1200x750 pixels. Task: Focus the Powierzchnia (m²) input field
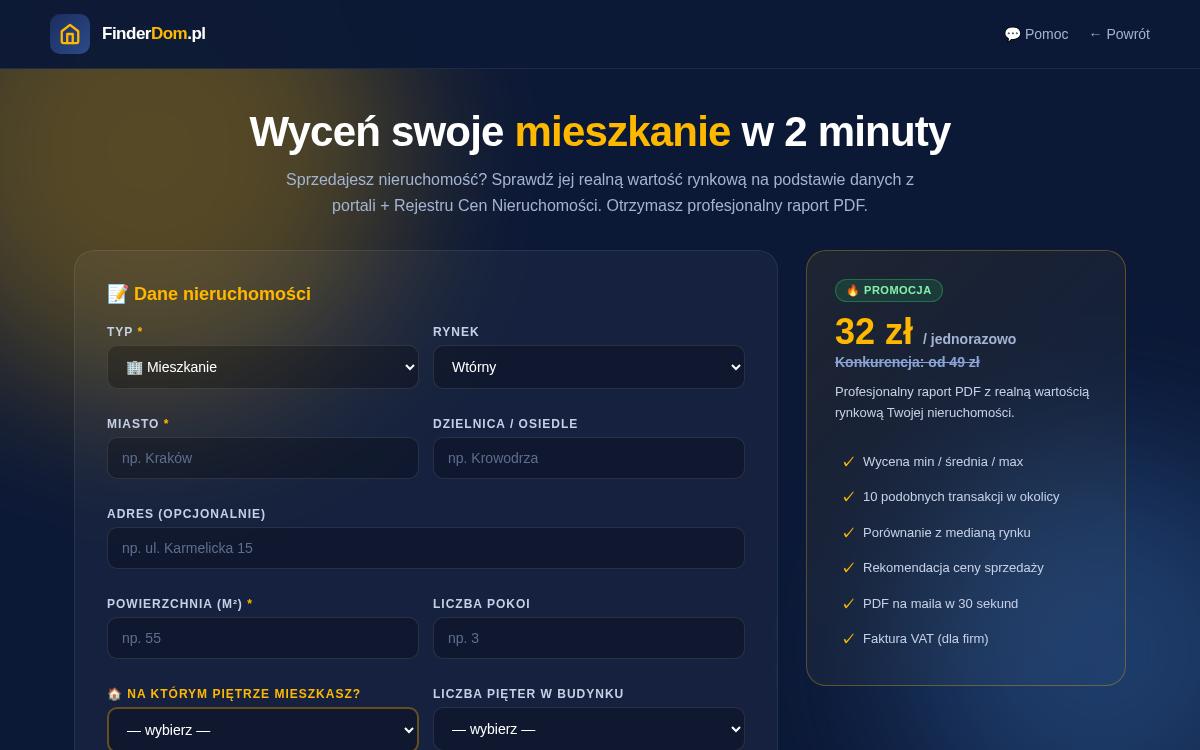click(x=263, y=638)
